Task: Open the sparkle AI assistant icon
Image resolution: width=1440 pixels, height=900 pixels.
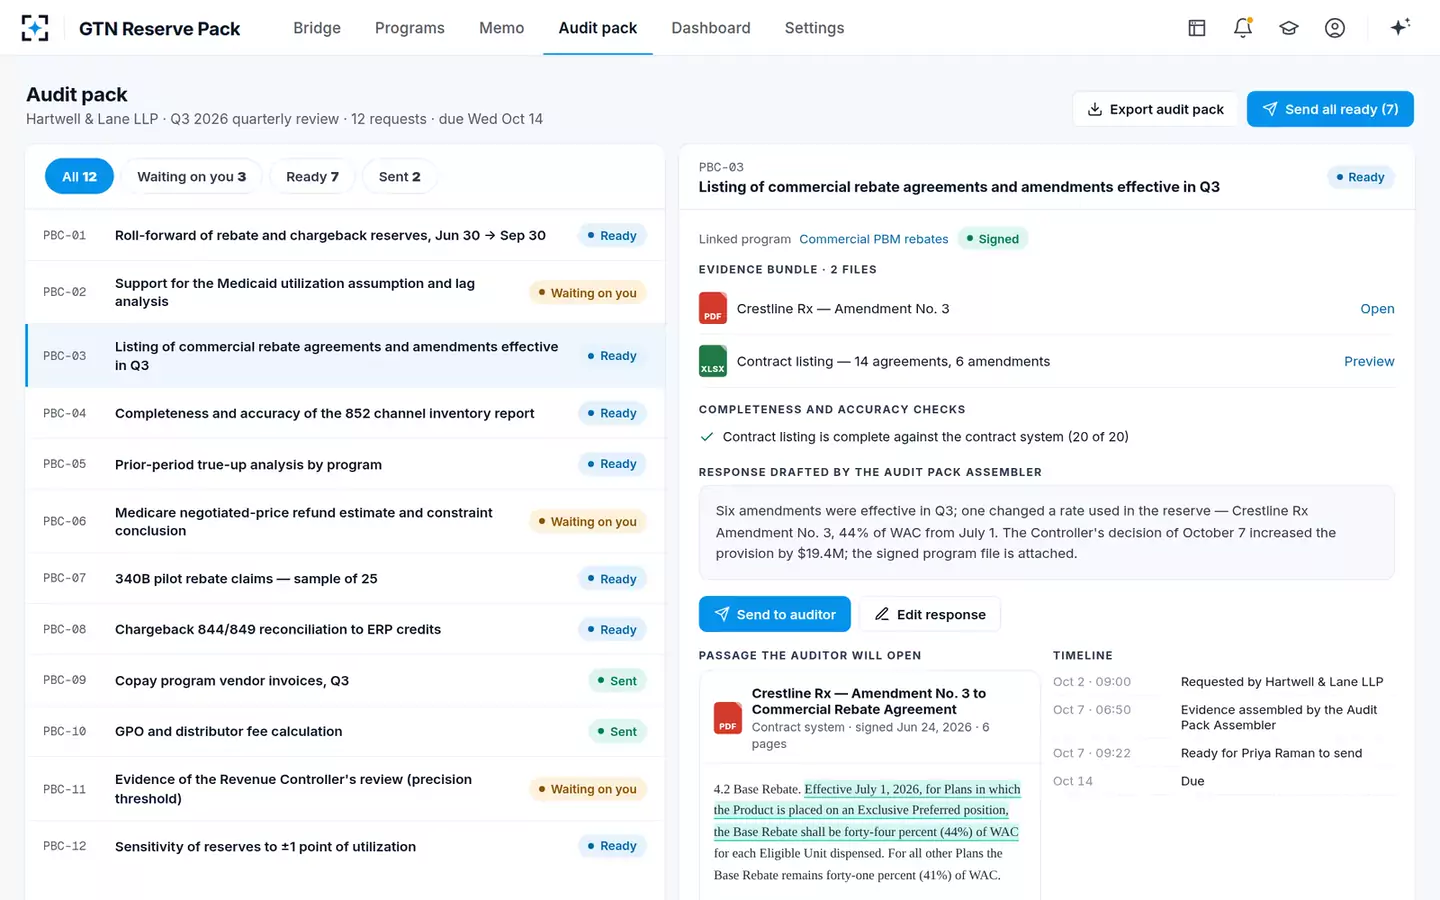Action: tap(1400, 28)
